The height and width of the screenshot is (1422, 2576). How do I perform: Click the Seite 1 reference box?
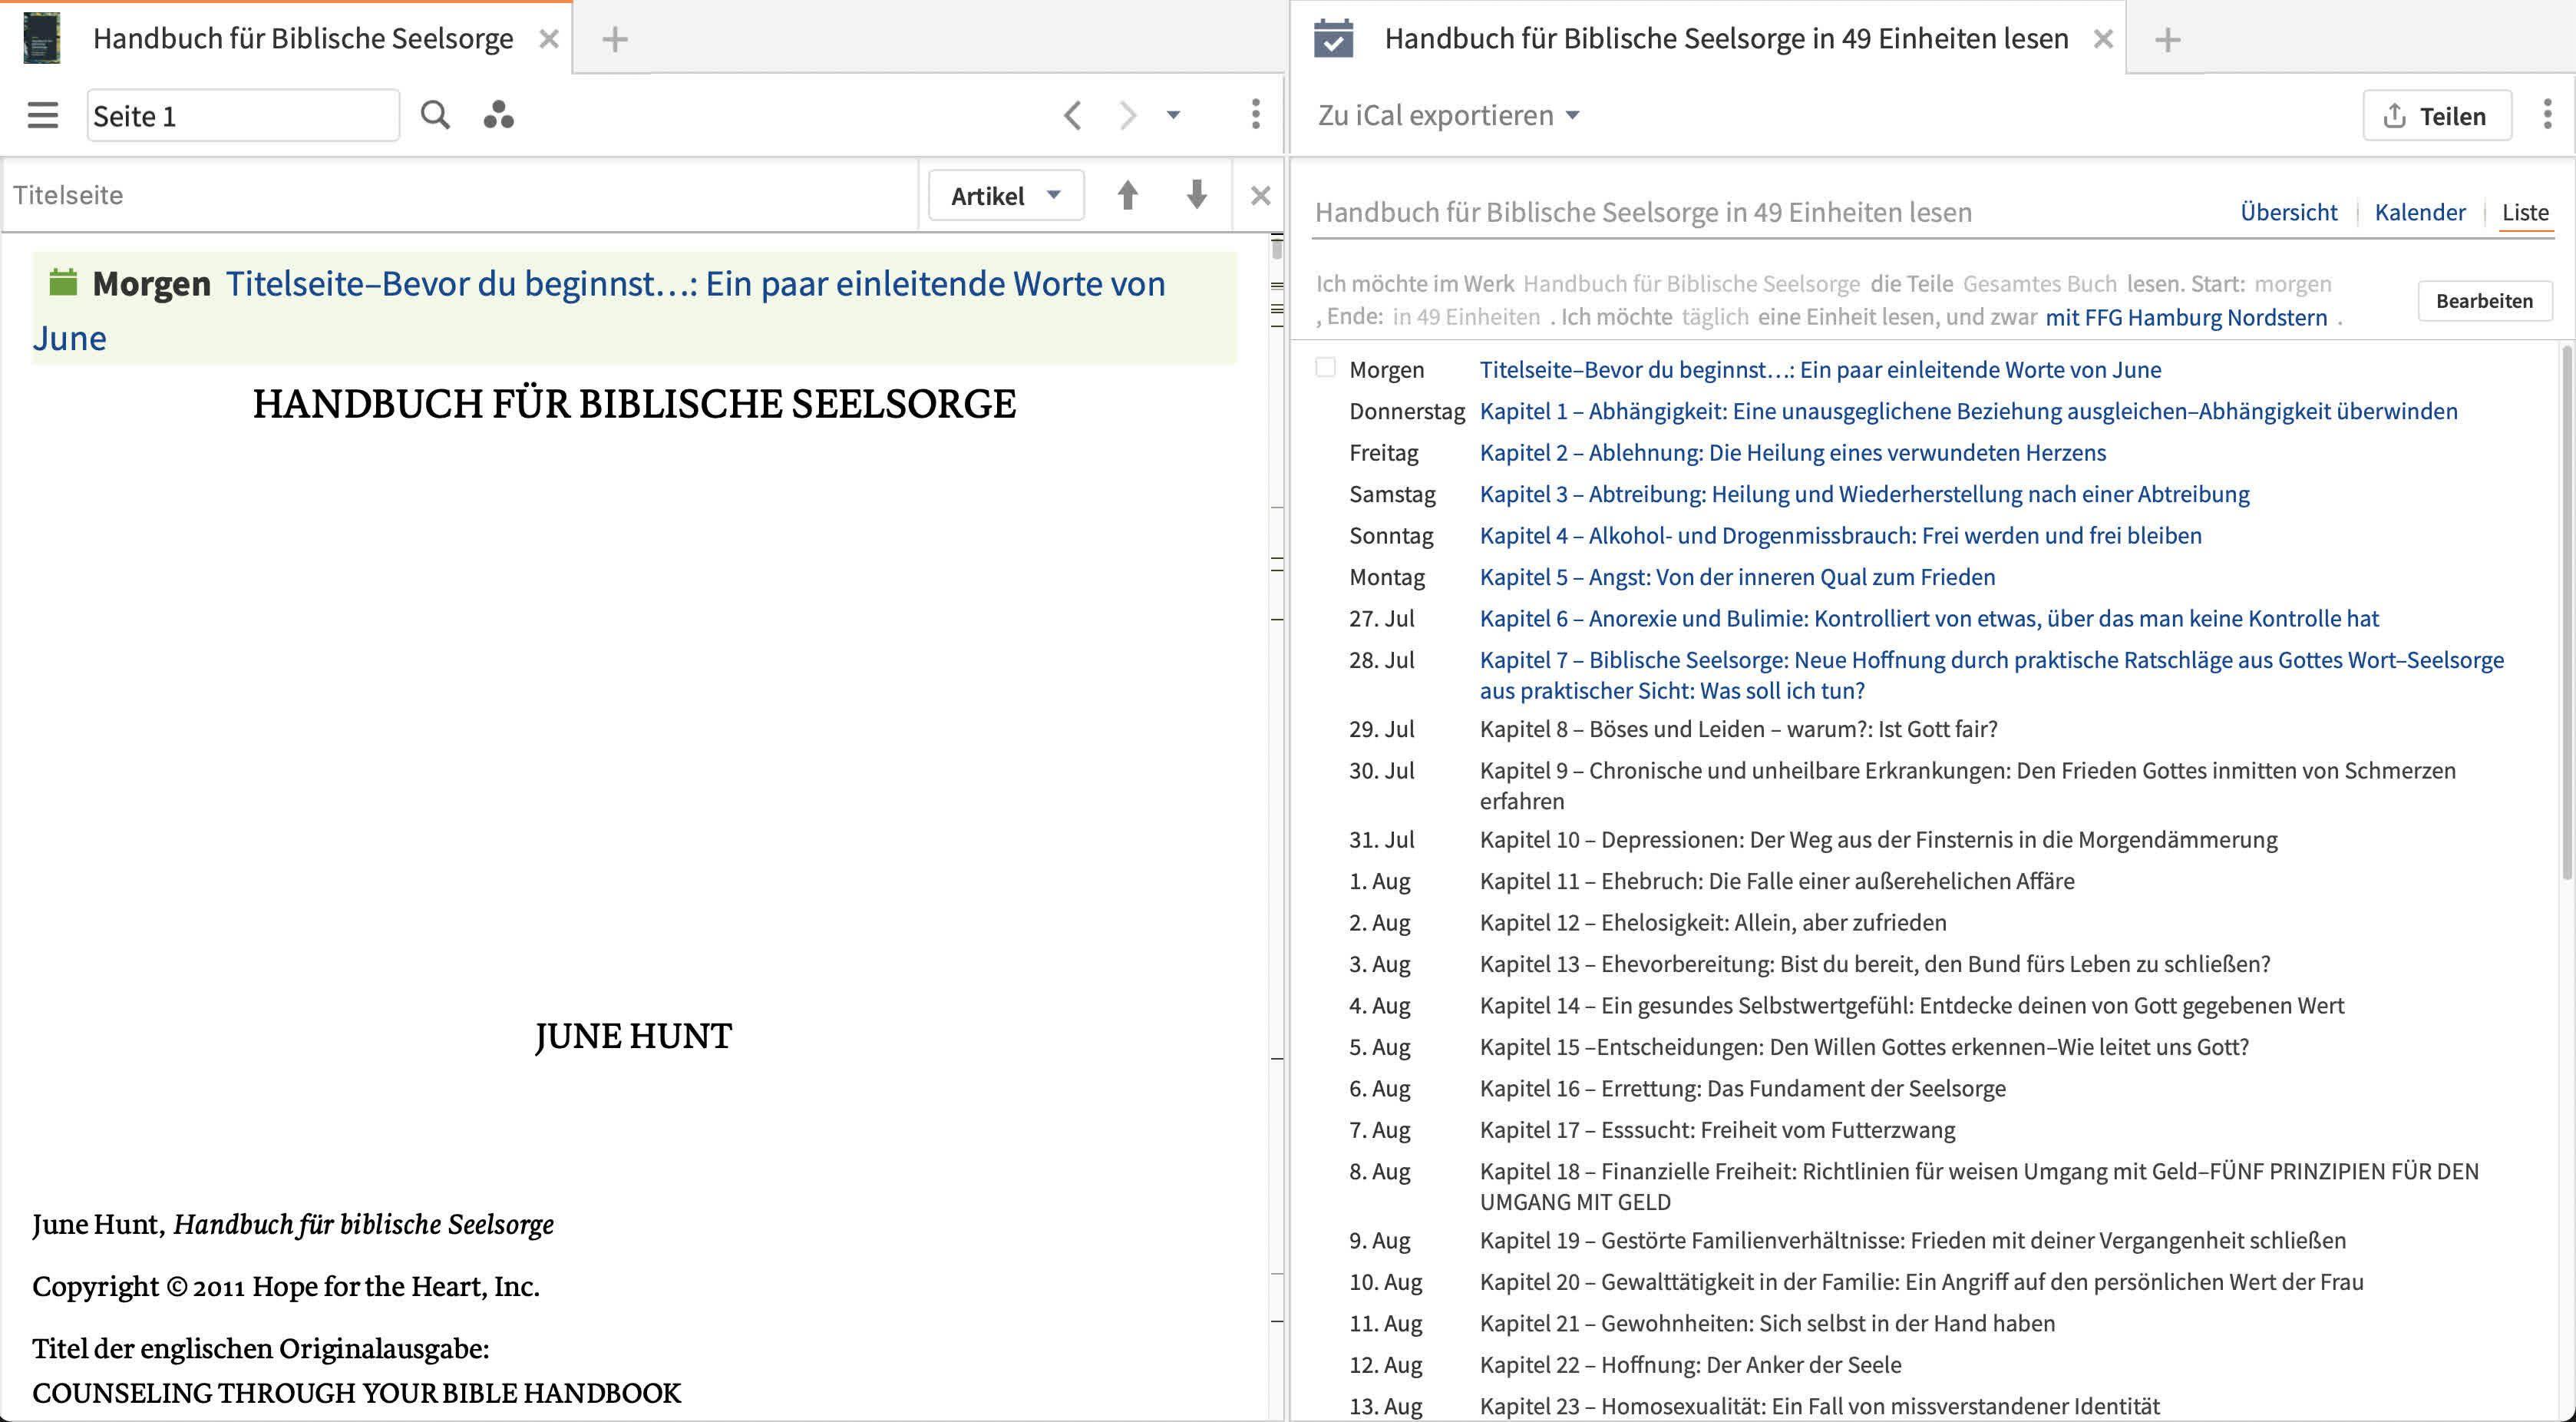pos(243,115)
